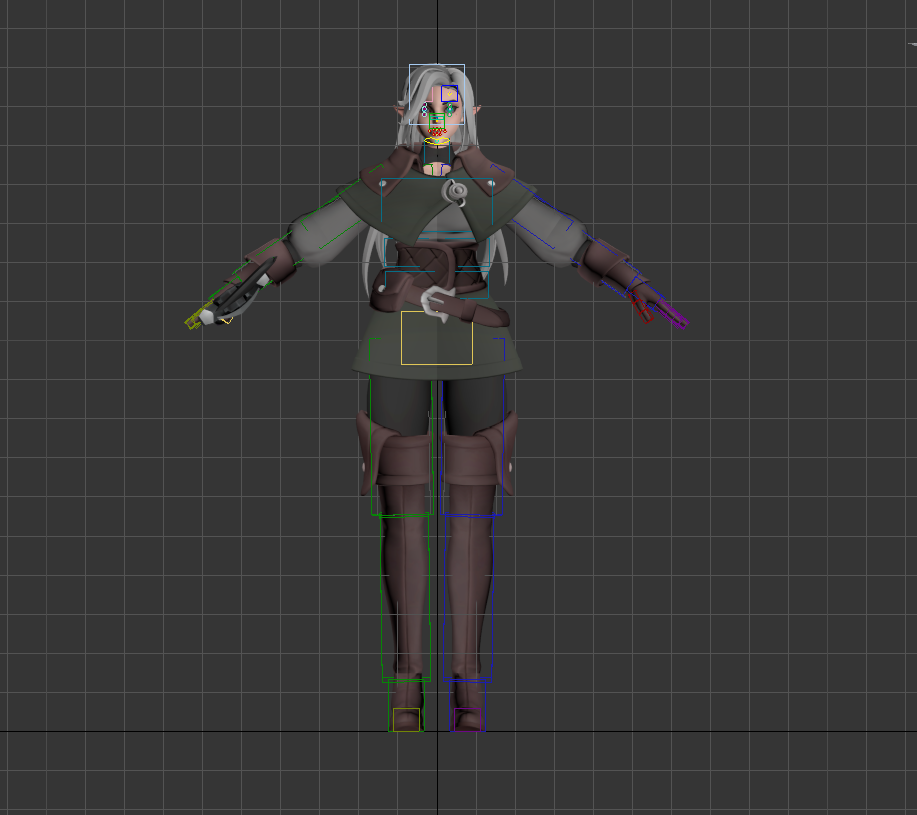The width and height of the screenshot is (917, 815).
Task: Pick the purple toe control square
Action: 467,719
